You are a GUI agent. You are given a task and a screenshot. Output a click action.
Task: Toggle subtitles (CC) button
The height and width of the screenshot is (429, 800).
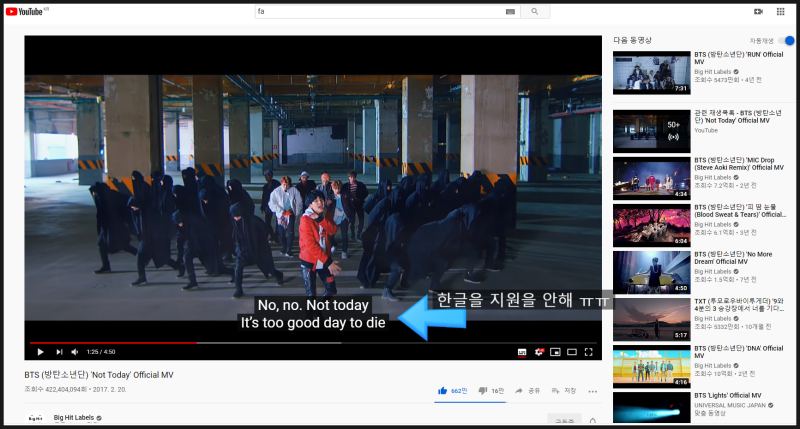[522, 352]
